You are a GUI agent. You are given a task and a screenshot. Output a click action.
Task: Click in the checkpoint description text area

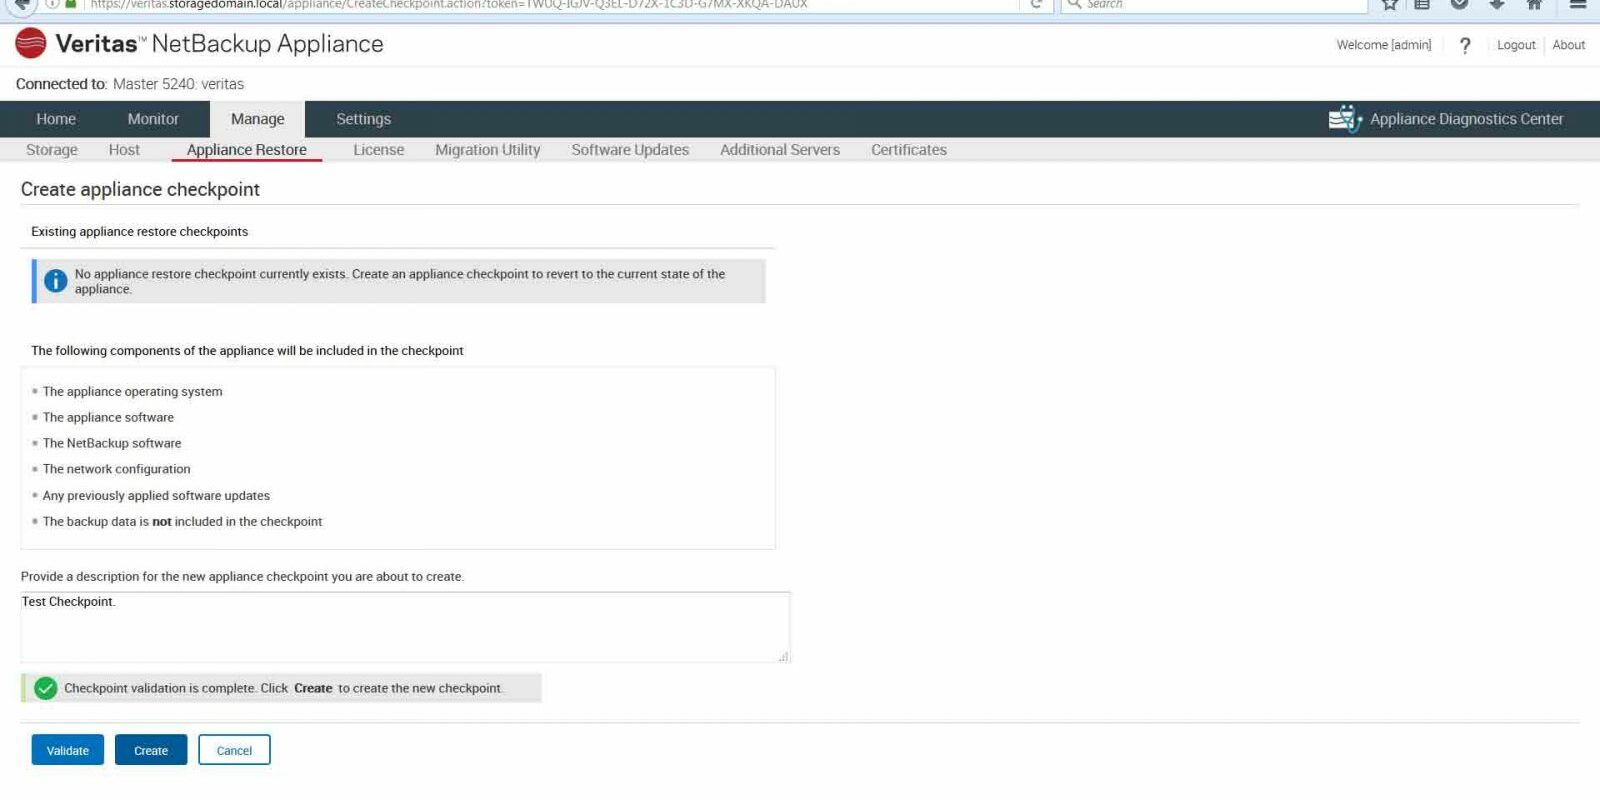405,627
